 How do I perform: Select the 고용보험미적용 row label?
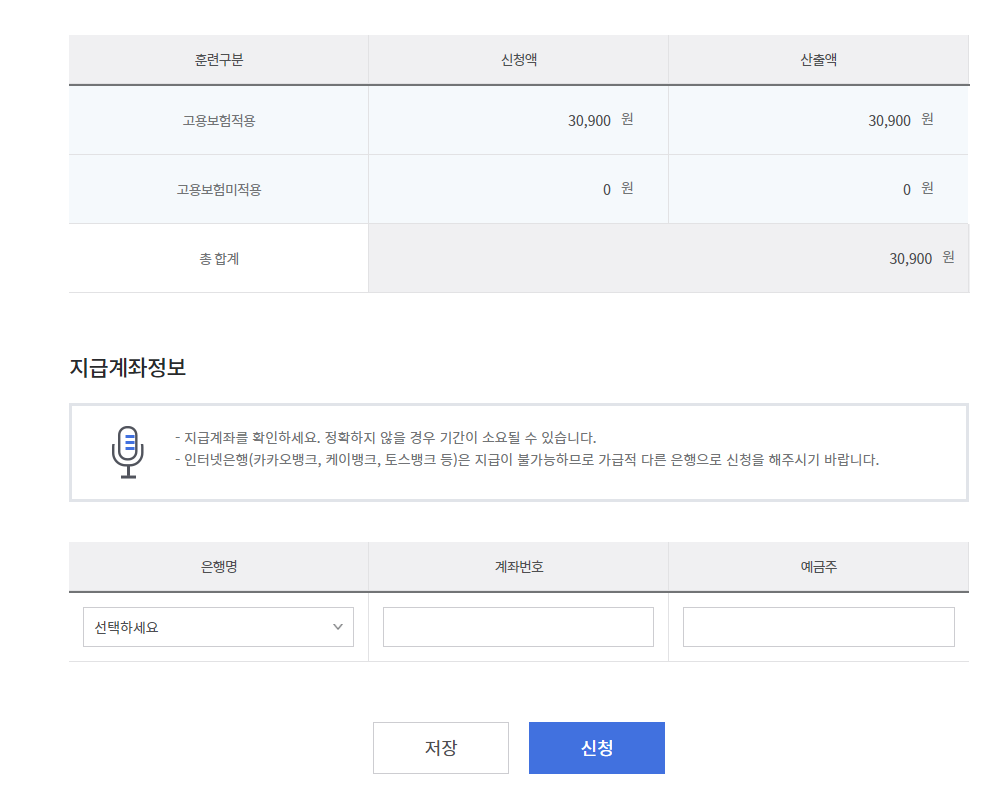click(219, 189)
